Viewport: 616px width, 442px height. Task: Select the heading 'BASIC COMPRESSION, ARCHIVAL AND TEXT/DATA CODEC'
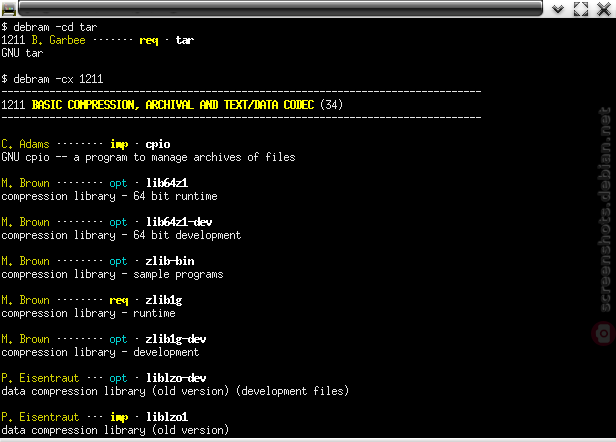click(x=173, y=105)
